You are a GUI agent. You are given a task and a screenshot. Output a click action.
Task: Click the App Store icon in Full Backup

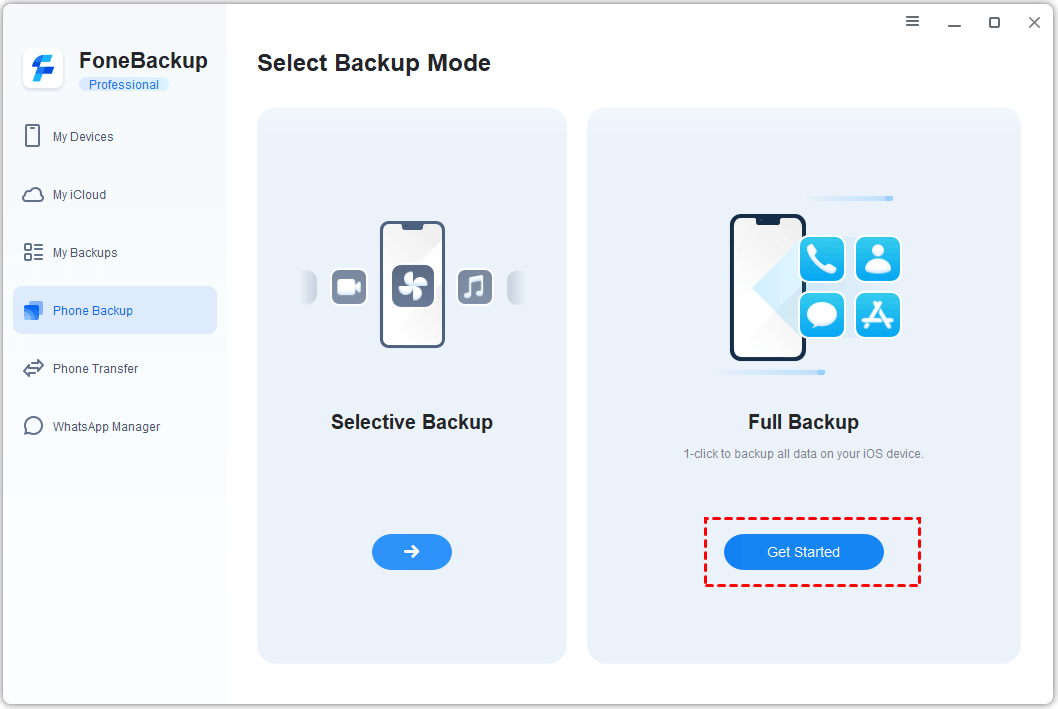tap(878, 315)
